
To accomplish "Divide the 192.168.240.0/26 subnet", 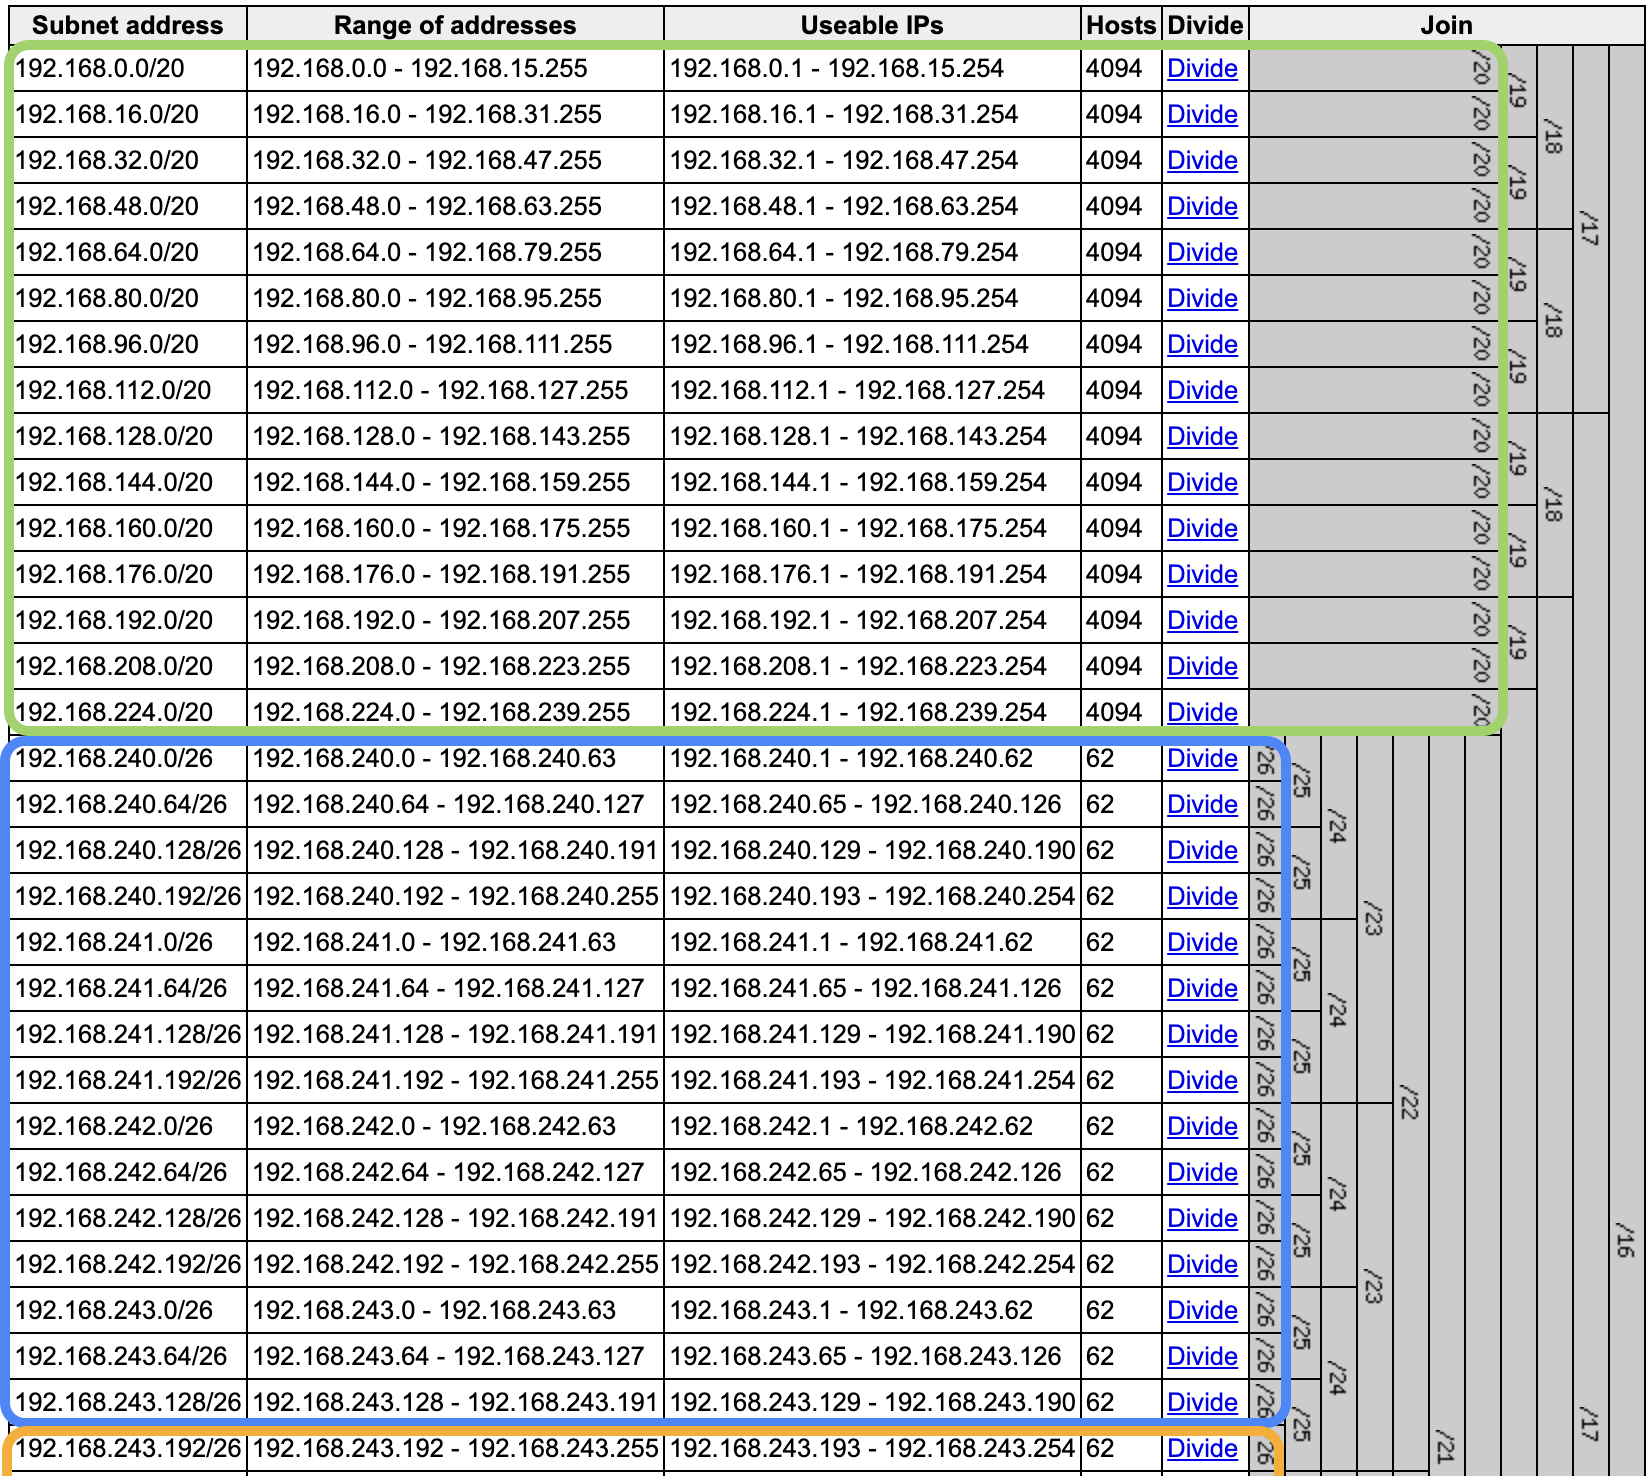I will pyautogui.click(x=1202, y=758).
